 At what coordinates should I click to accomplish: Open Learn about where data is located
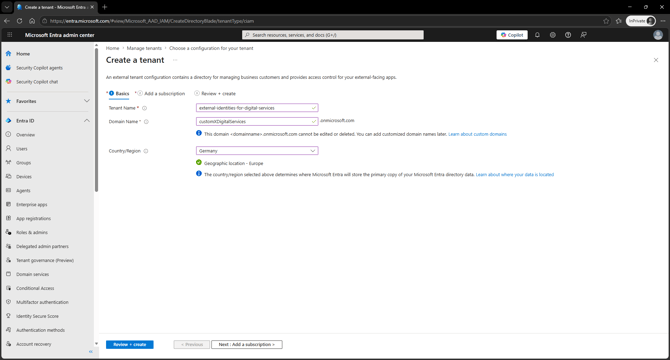514,175
